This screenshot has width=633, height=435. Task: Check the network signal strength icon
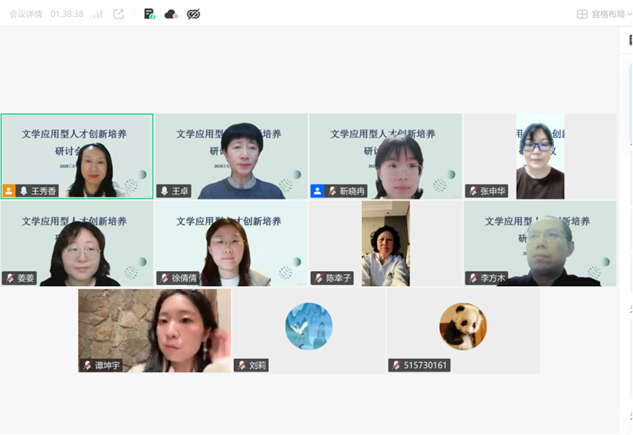click(98, 14)
